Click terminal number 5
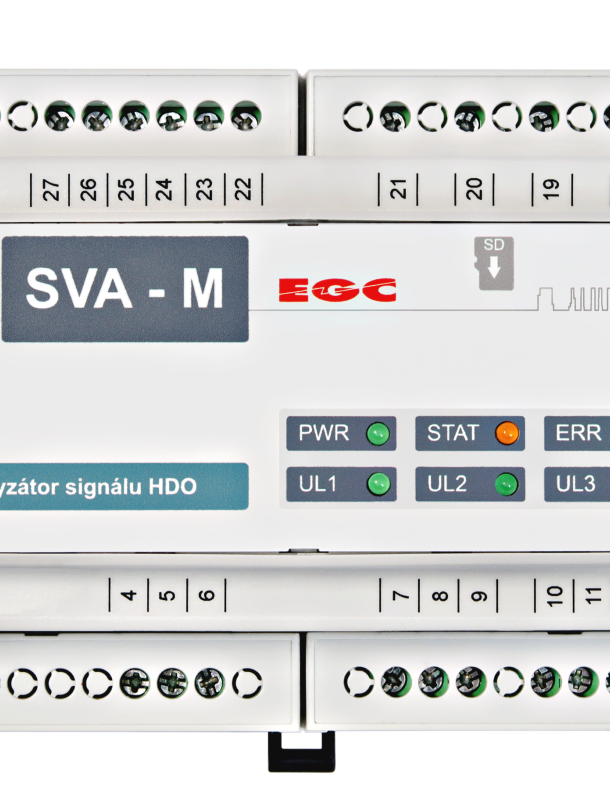The height and width of the screenshot is (800, 610). (167, 595)
